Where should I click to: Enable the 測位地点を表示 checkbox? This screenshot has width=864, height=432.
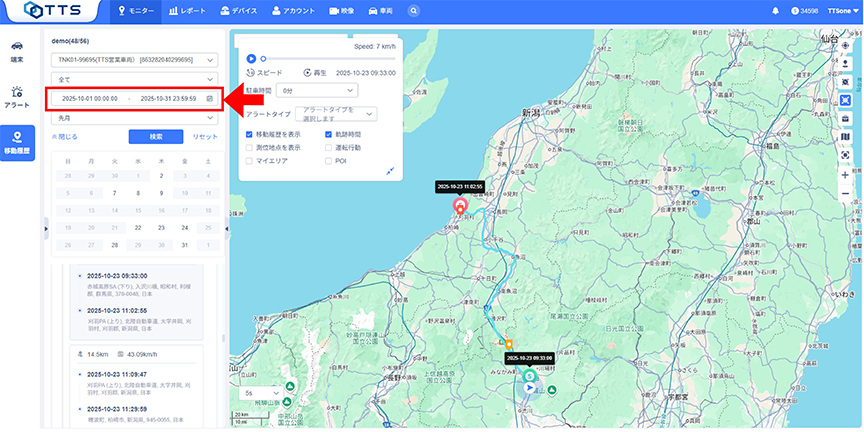click(249, 147)
